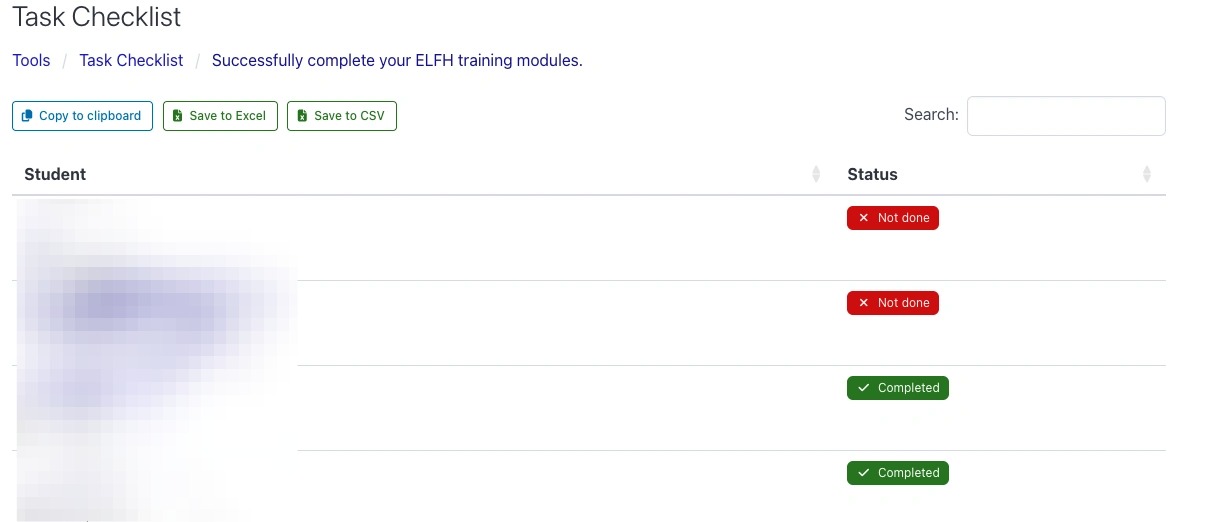Export the table with Save to Excel
1207x522 pixels.
pyautogui.click(x=220, y=116)
